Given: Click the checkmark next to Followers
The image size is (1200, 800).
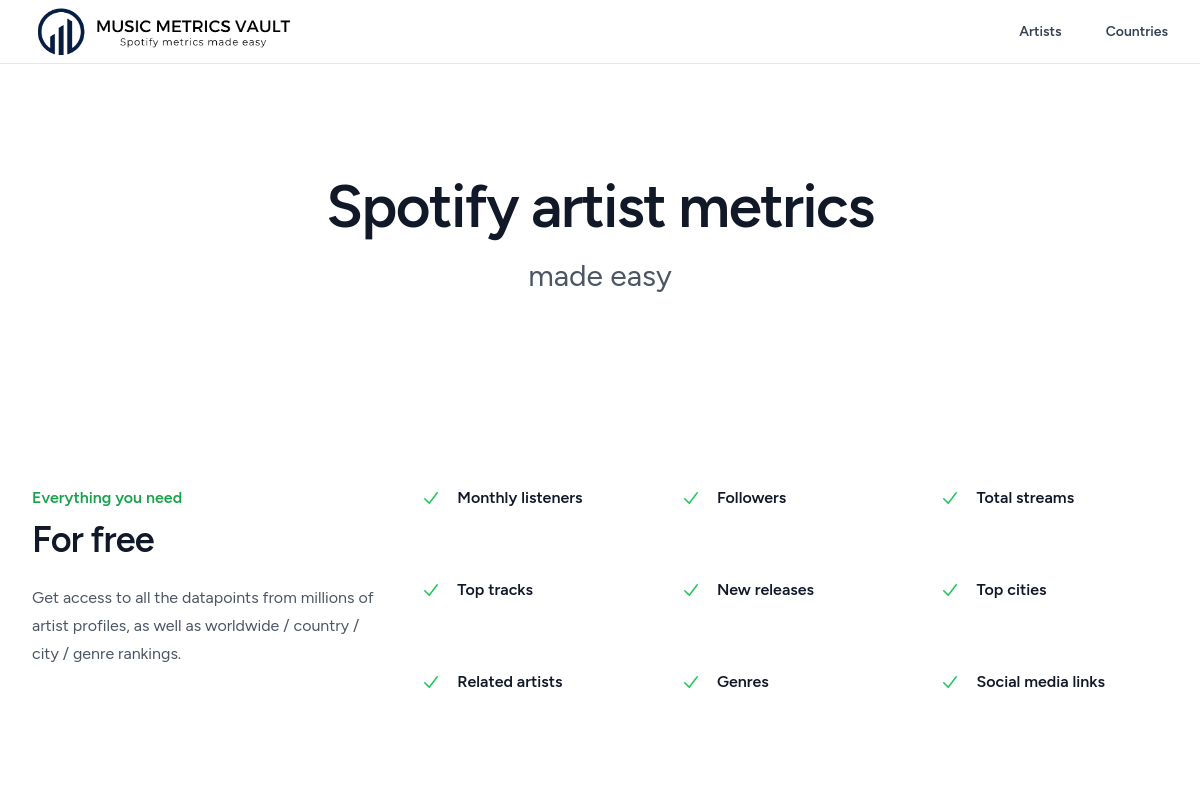Looking at the screenshot, I should coord(691,498).
